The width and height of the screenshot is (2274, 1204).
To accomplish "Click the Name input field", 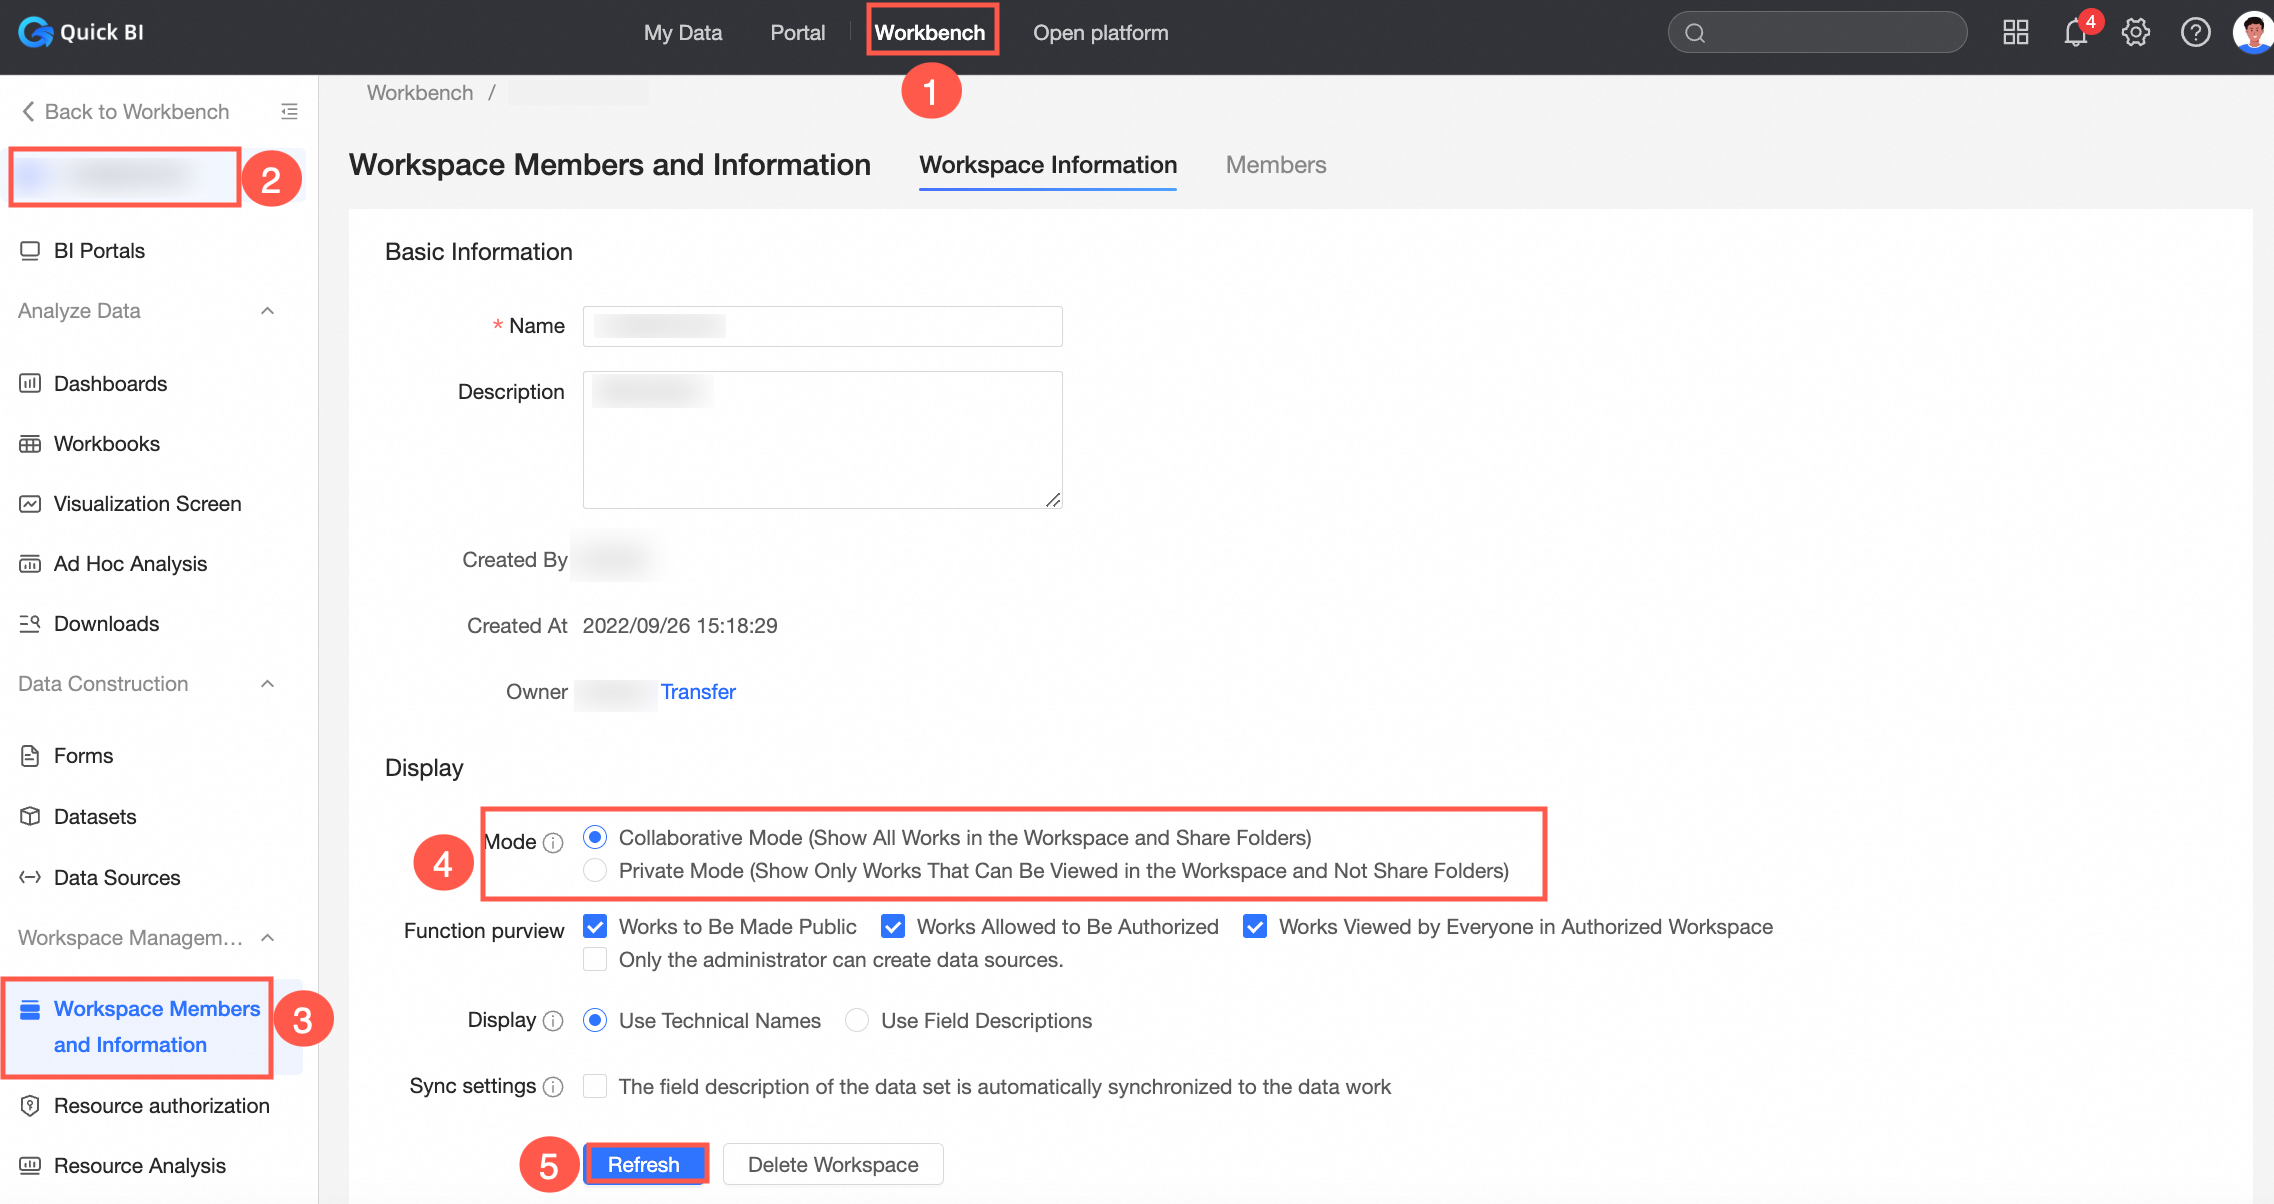I will (x=822, y=326).
